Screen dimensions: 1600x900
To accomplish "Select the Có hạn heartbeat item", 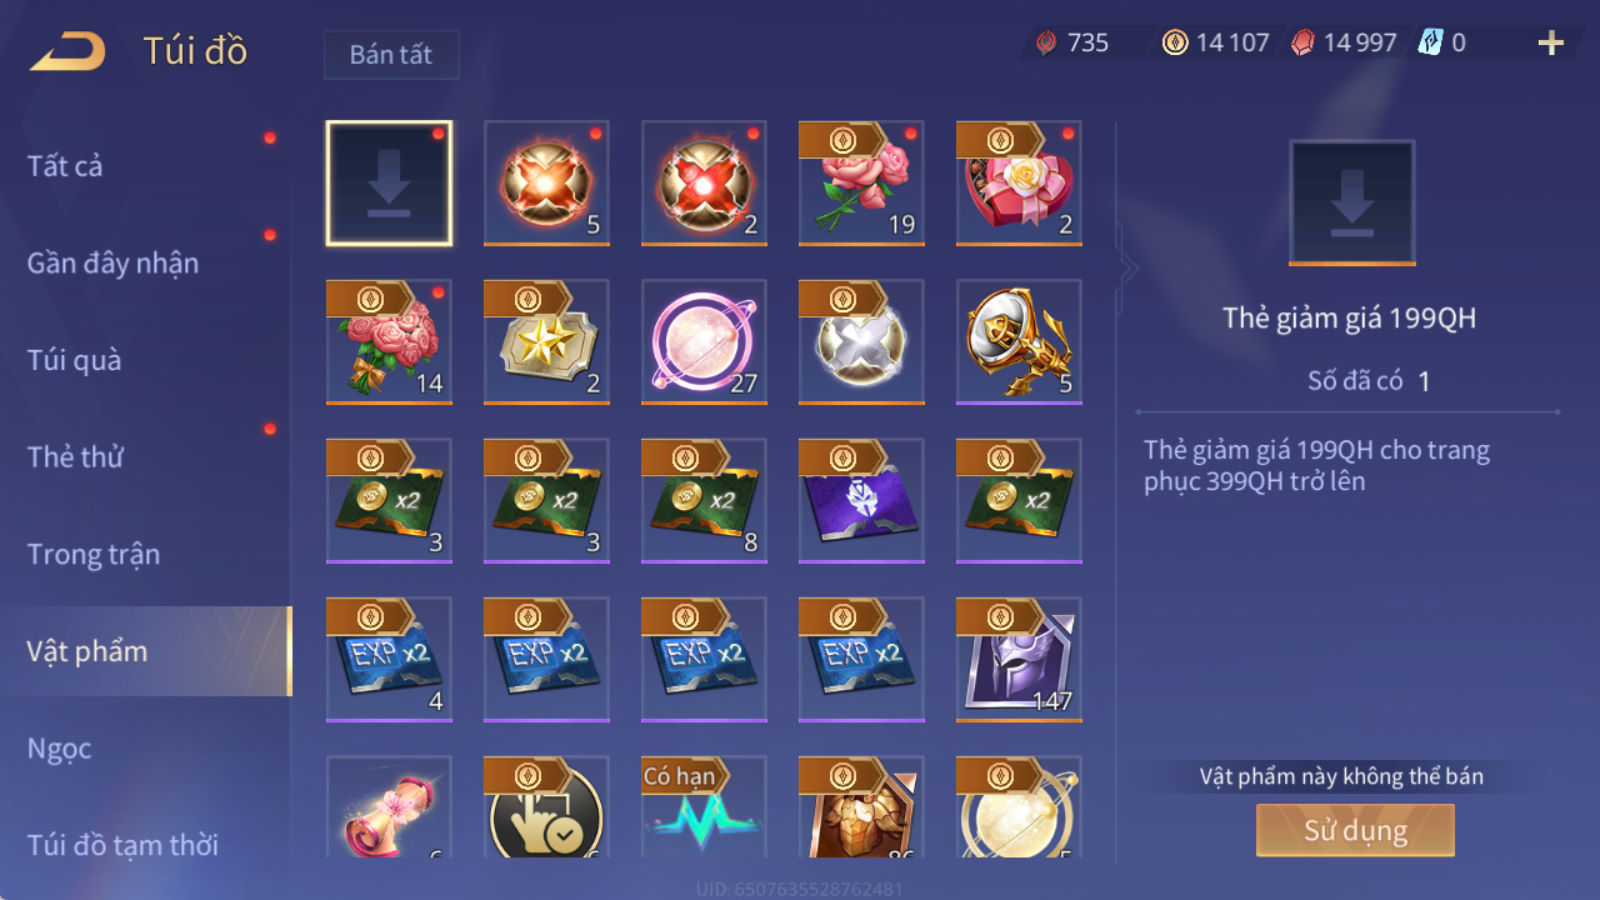I will 704,807.
